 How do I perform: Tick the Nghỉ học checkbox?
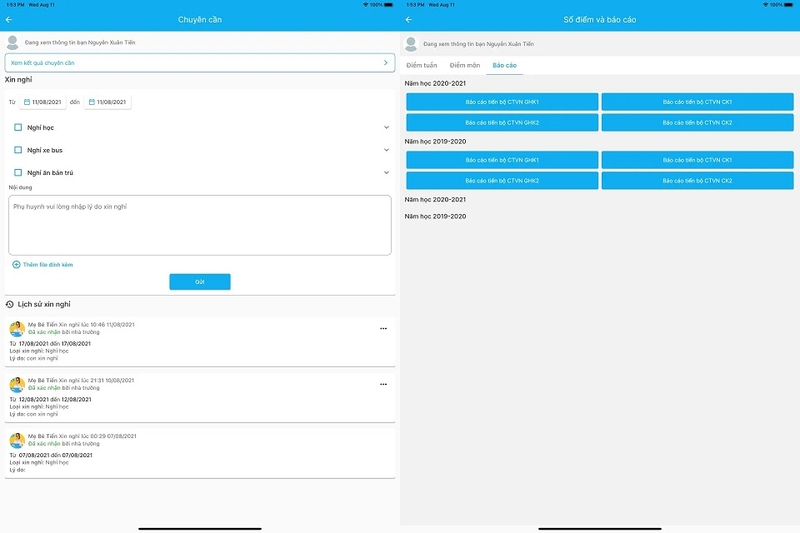coord(18,128)
